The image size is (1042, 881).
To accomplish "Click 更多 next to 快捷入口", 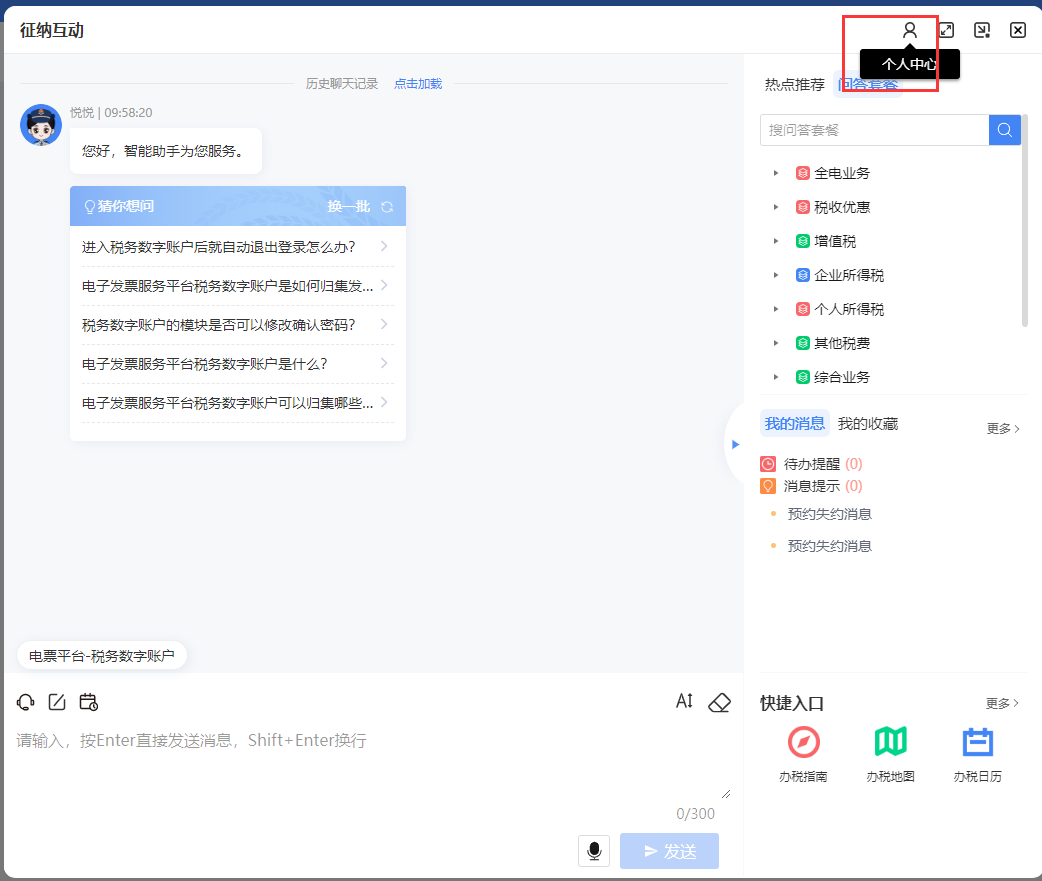I will (x=1002, y=703).
